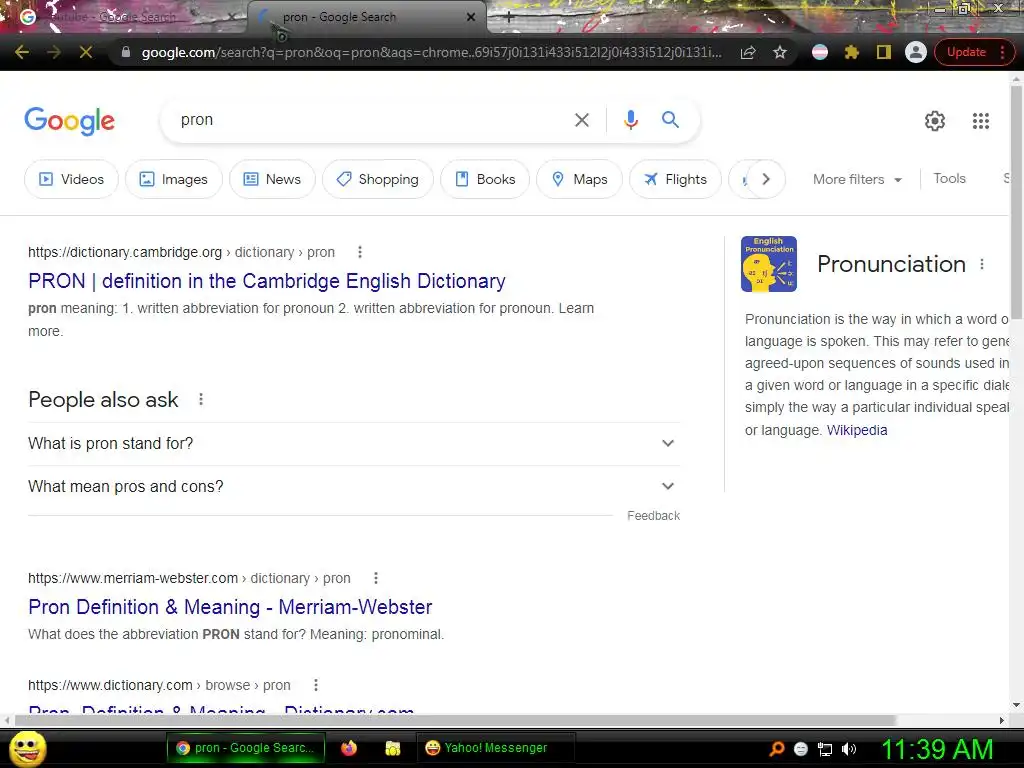Open a new tab with the plus button
This screenshot has height=768, width=1024.
[509, 18]
